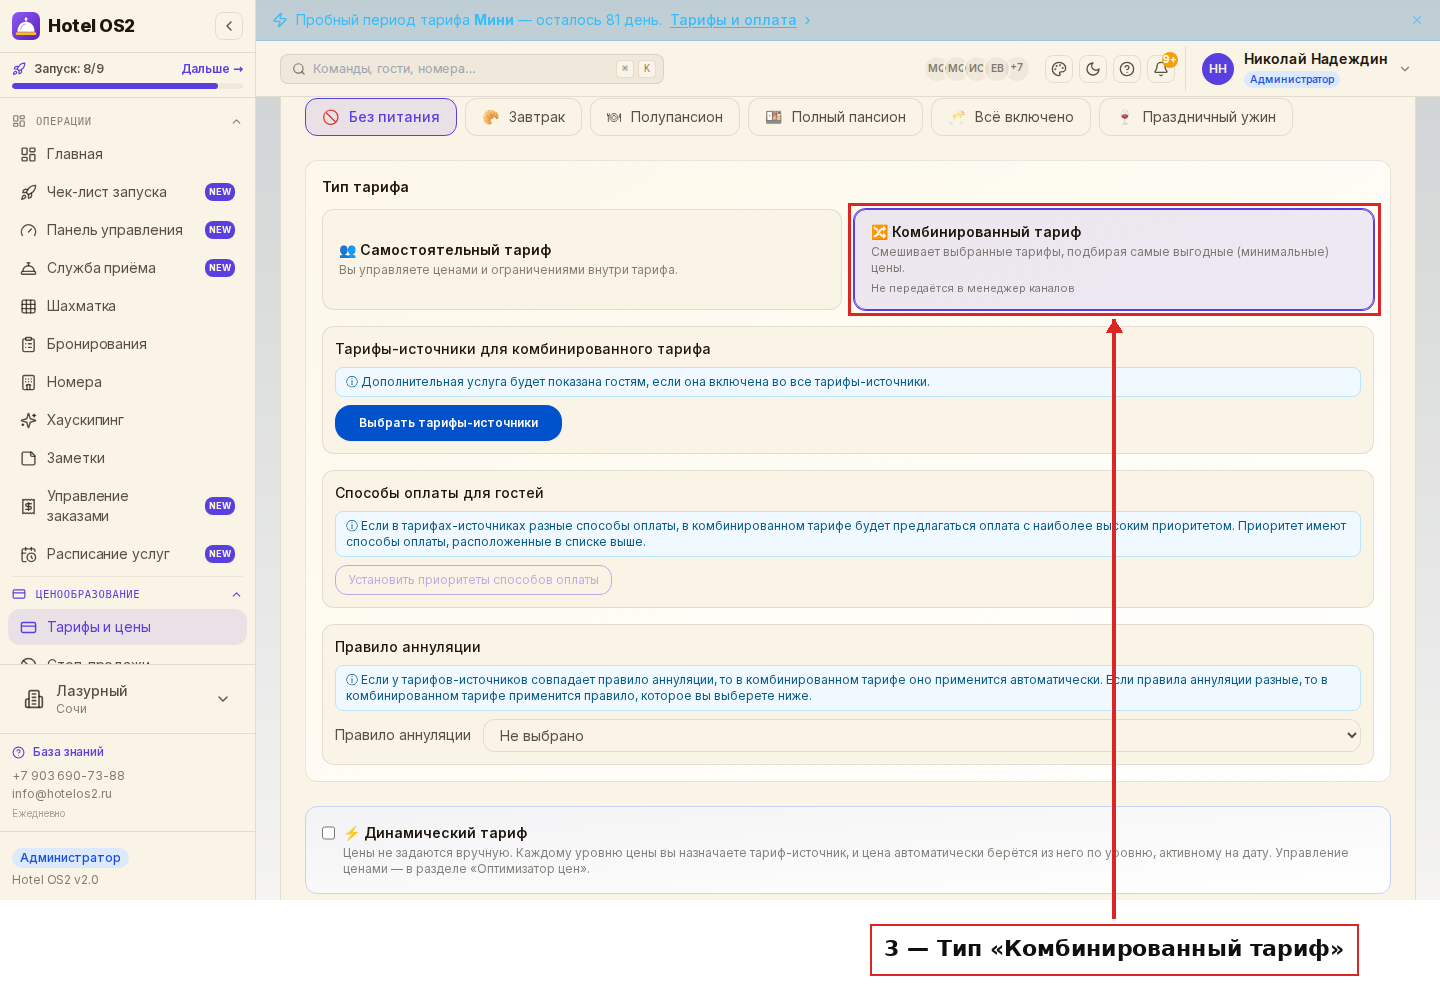Select the Завтрак meal option
This screenshot has height=999, width=1440.
tap(523, 117)
